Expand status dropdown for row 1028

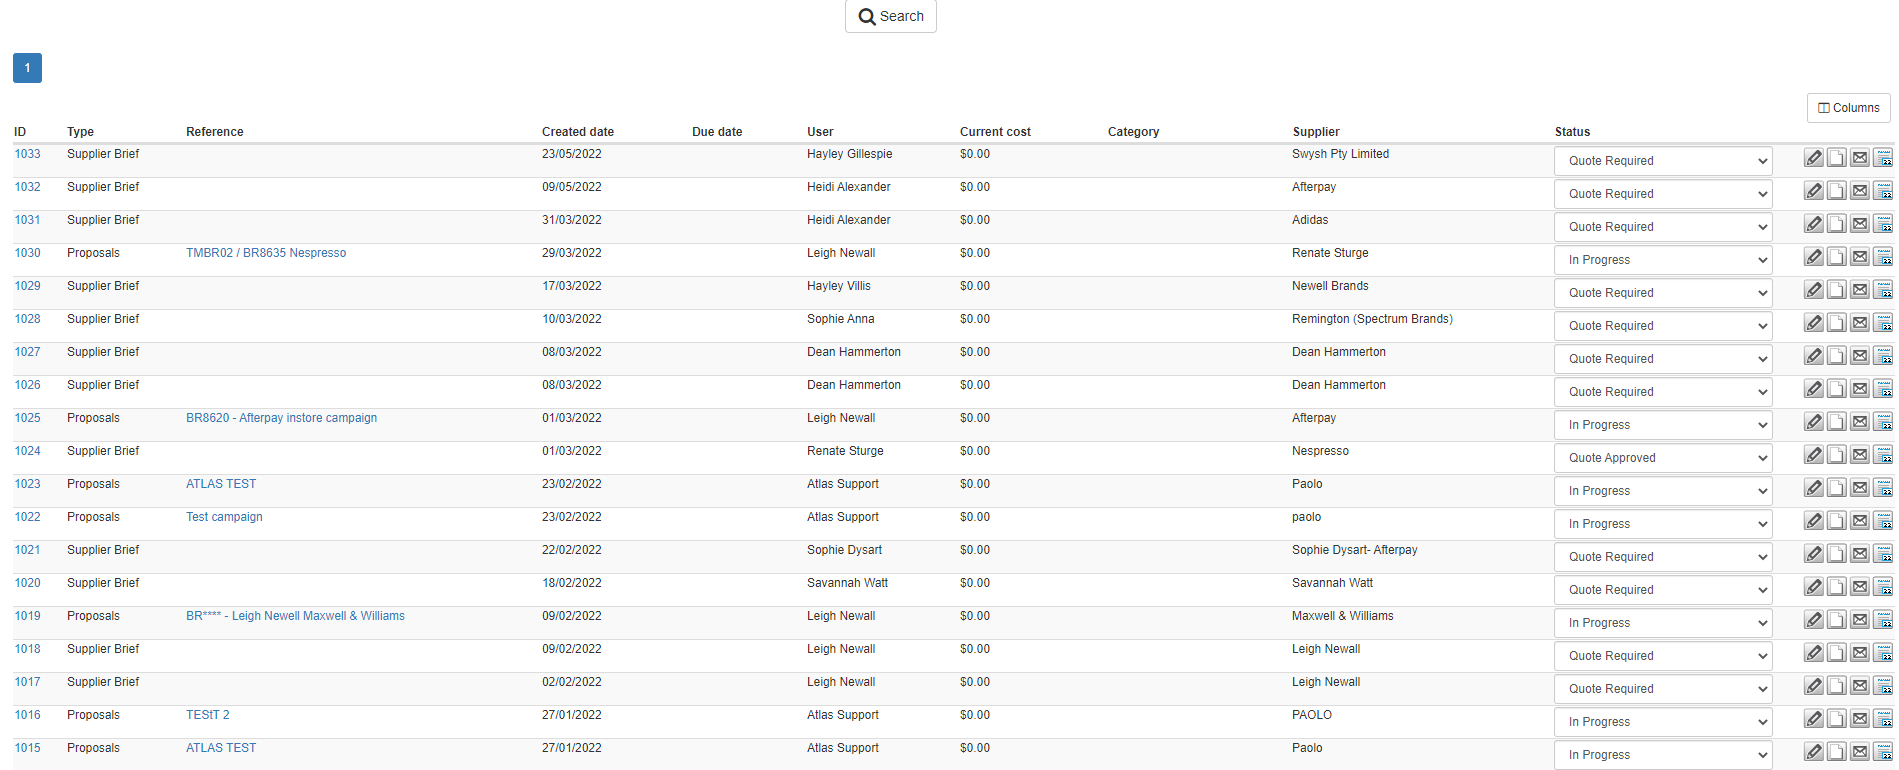(x=1663, y=326)
